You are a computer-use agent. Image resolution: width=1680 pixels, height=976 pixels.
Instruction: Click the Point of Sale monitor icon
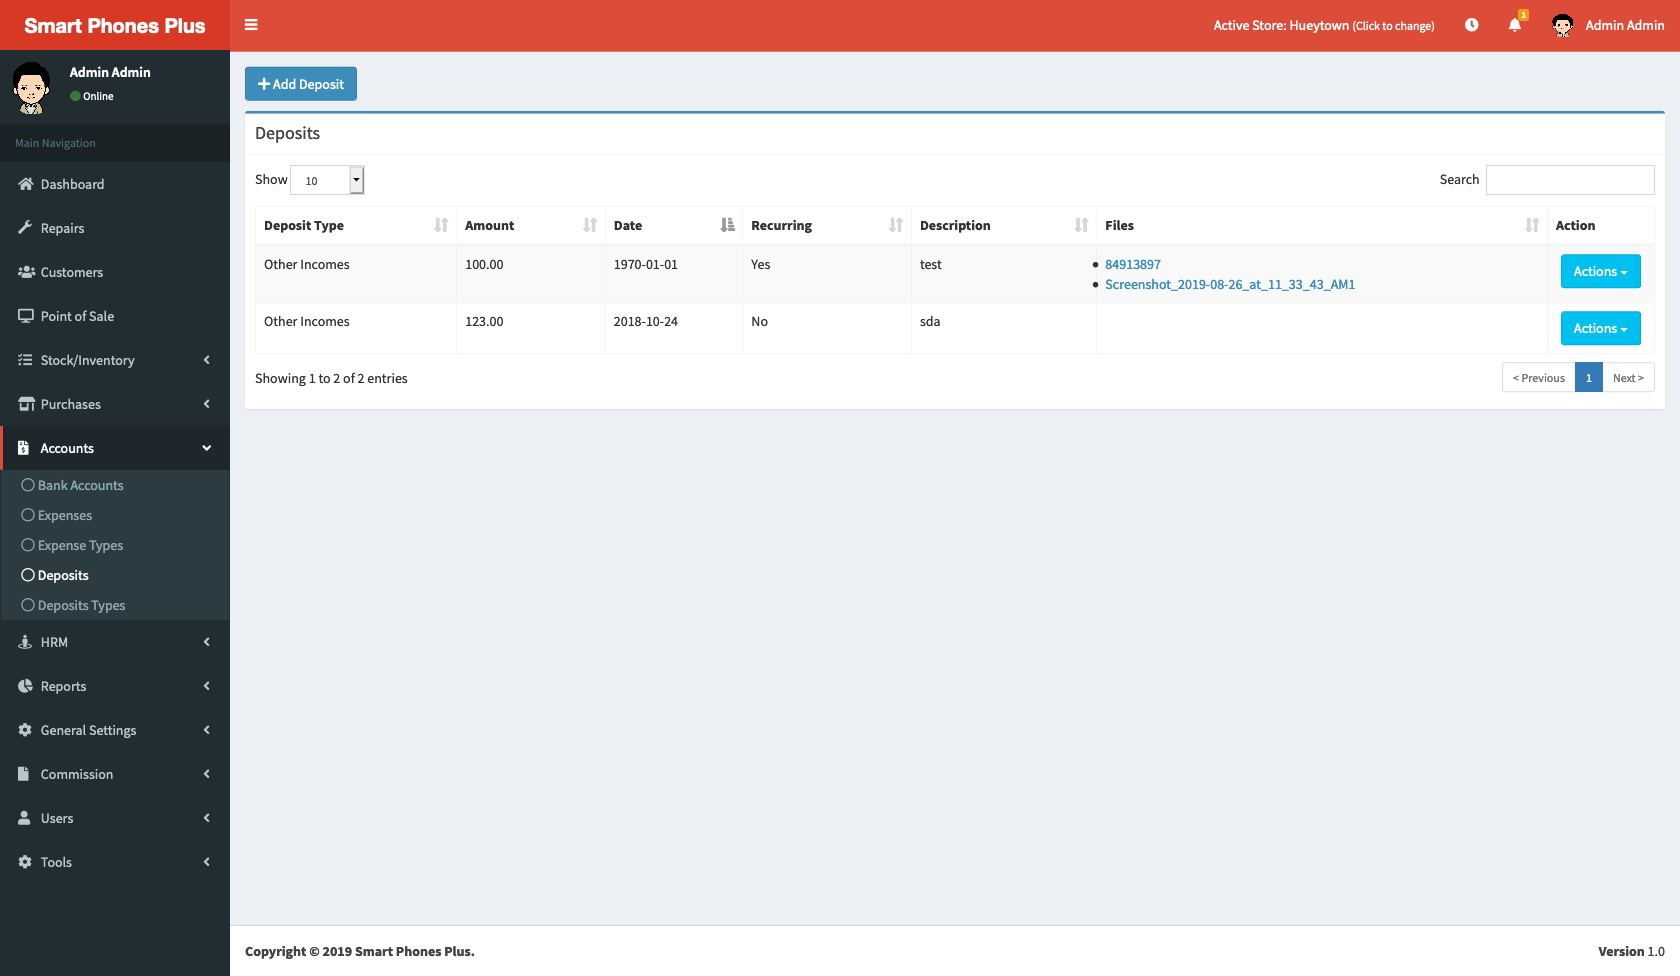26,316
